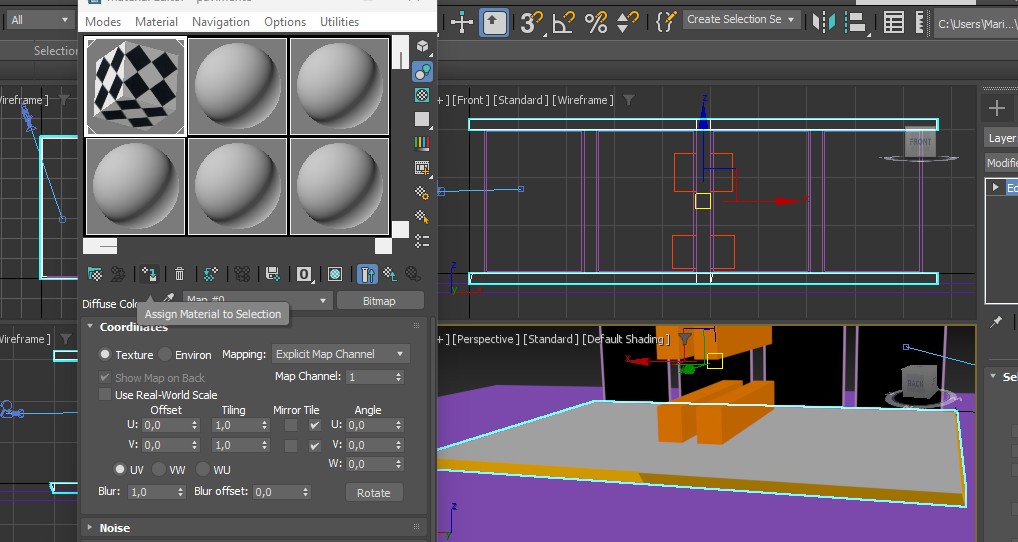The image size is (1018, 542).
Task: Select the Environ radio button
Action: click(165, 354)
